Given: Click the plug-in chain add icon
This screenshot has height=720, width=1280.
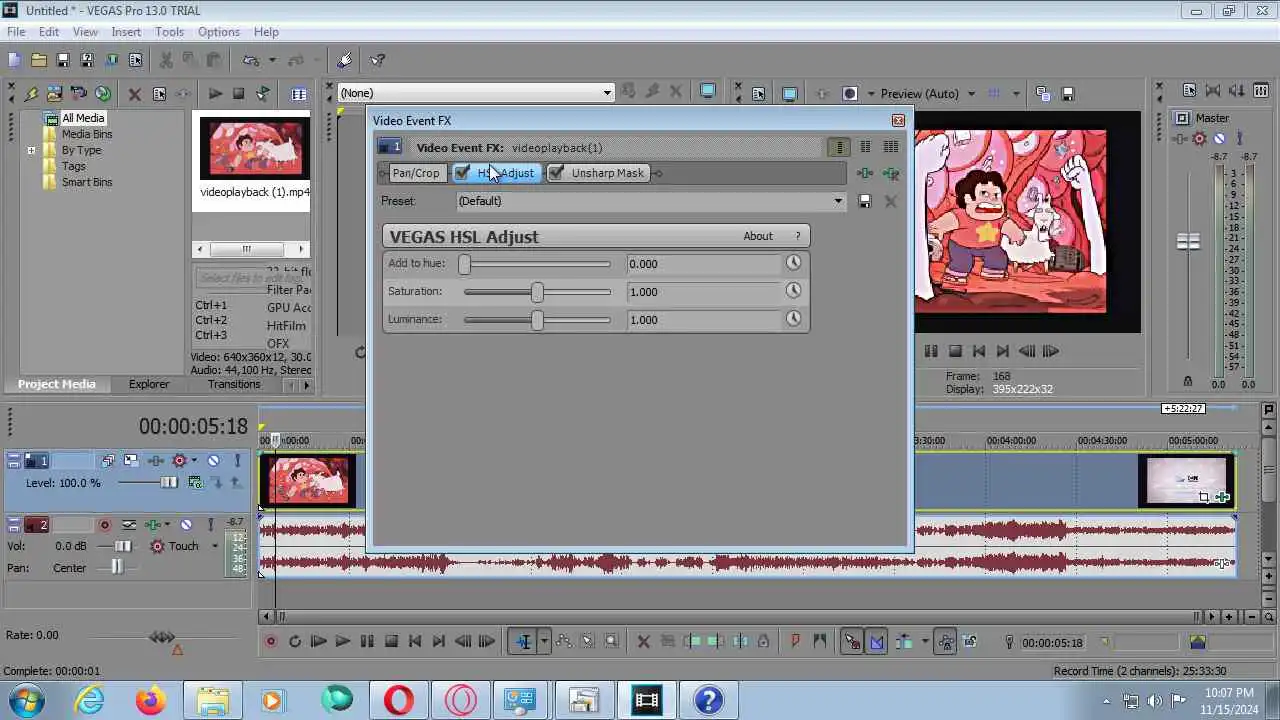Looking at the screenshot, I should [x=865, y=173].
